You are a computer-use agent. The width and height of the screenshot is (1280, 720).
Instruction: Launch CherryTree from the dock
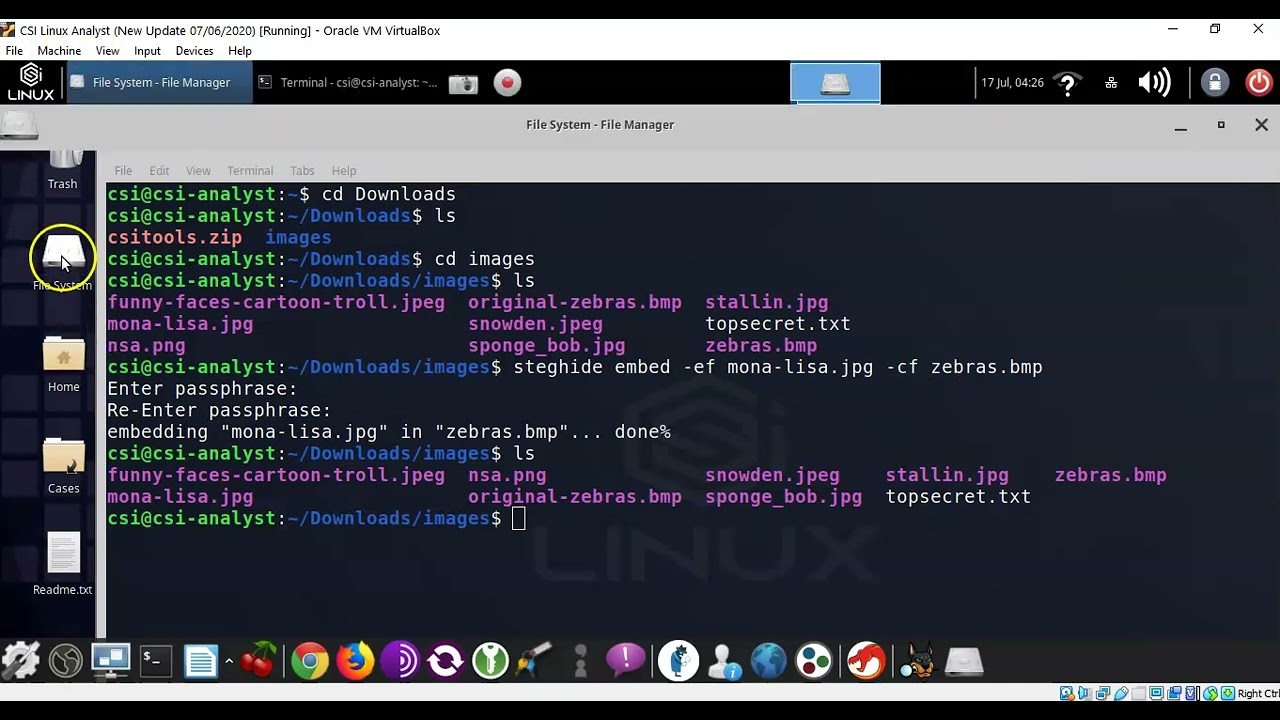pos(258,661)
